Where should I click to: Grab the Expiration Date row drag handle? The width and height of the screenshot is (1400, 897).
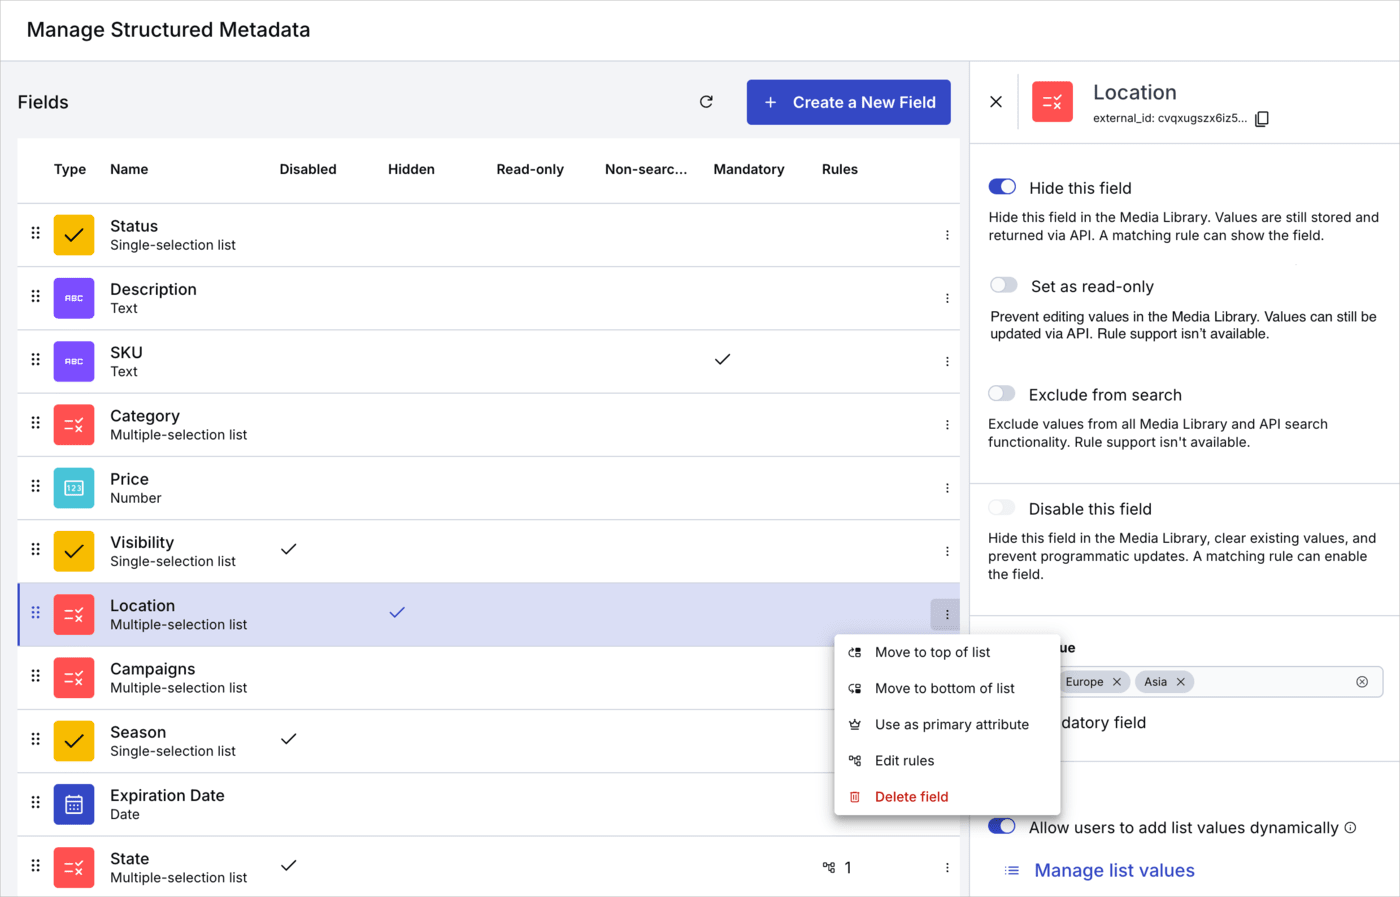[x=35, y=802]
